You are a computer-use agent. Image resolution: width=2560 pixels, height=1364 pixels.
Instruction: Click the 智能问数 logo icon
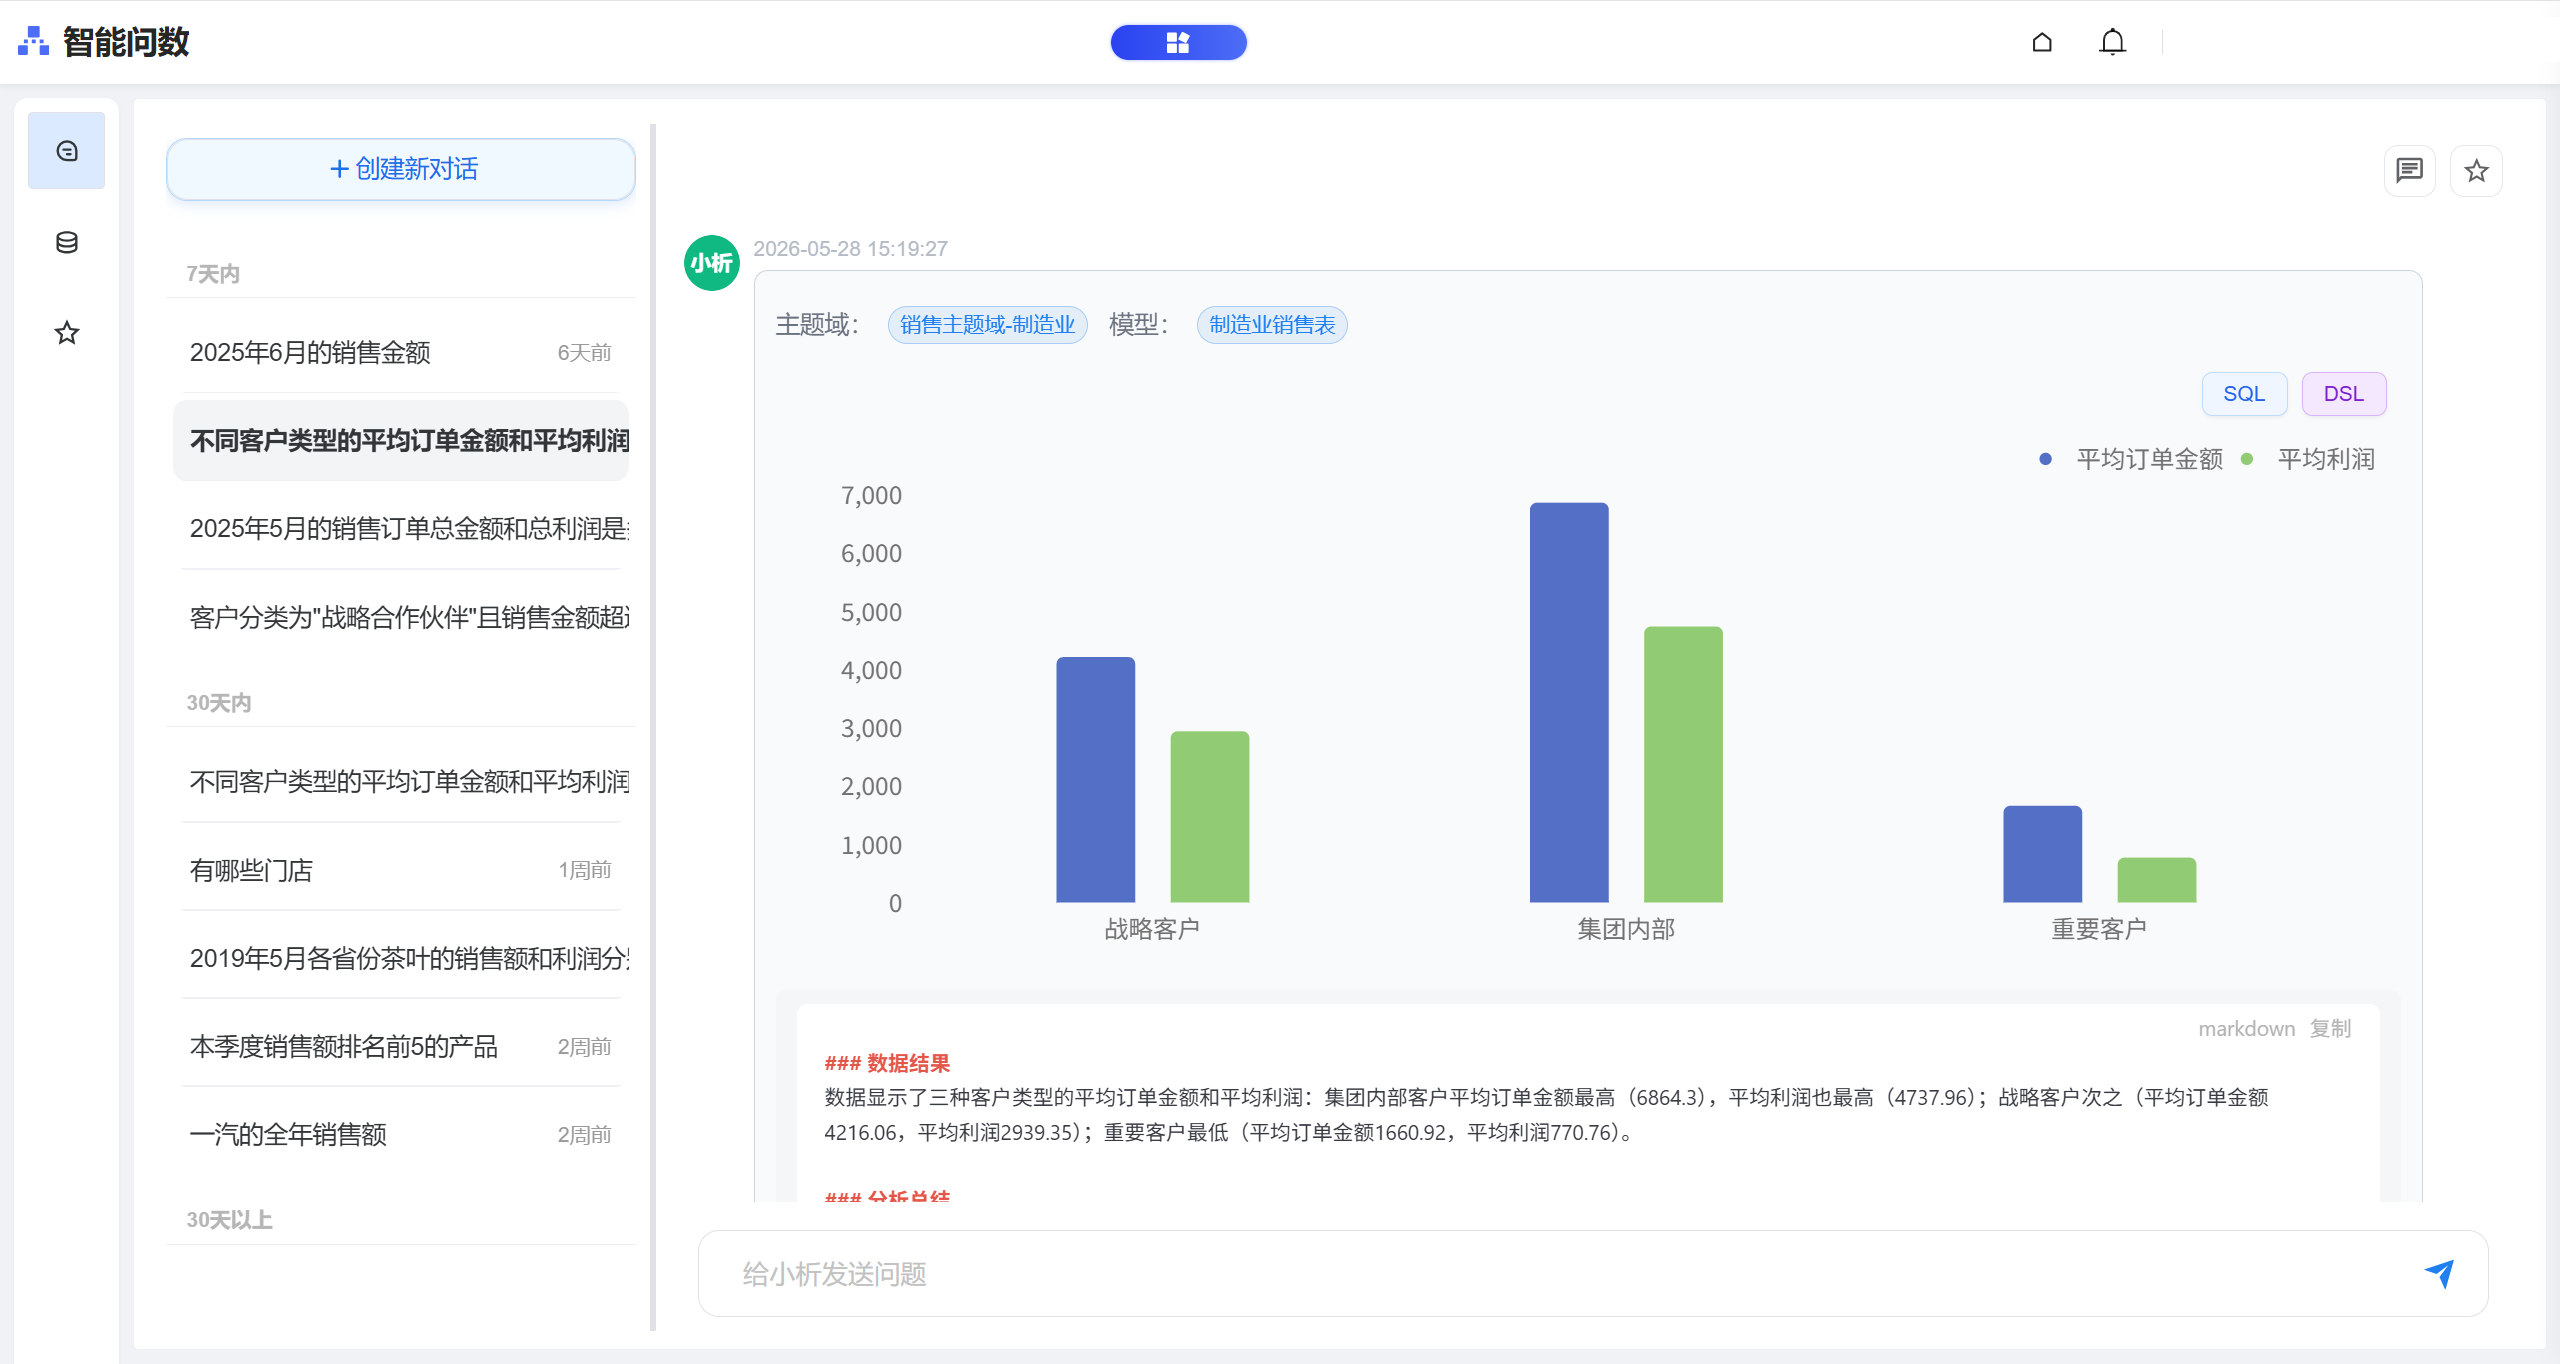click(33, 41)
